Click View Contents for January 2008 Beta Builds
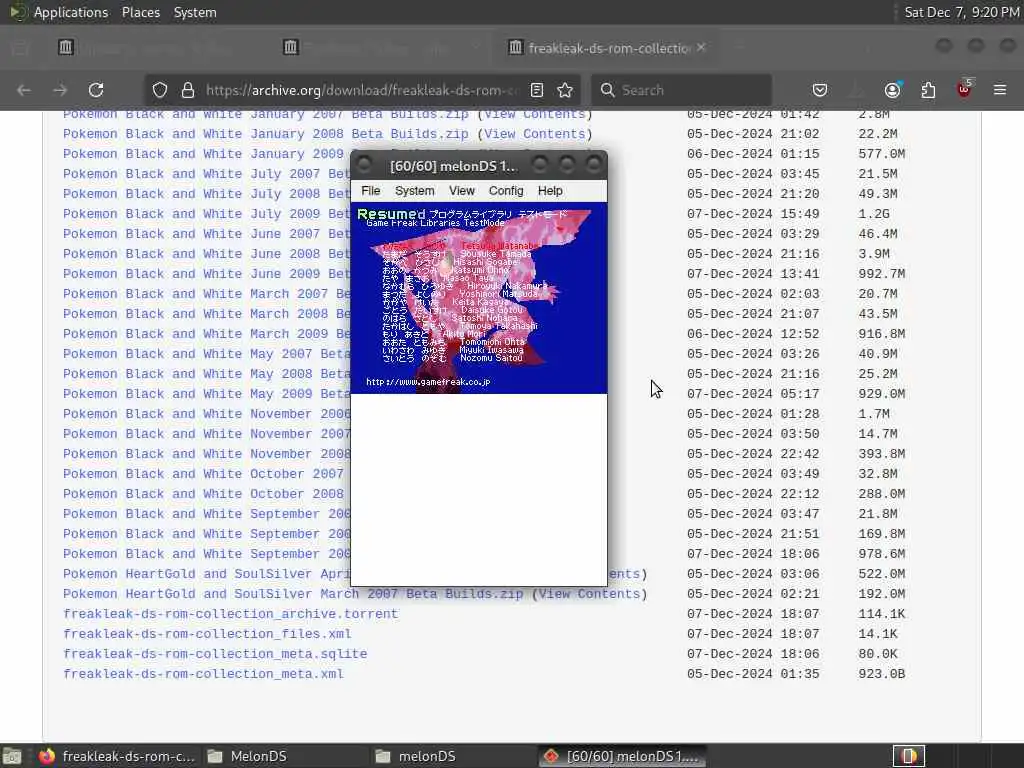 tap(535, 134)
